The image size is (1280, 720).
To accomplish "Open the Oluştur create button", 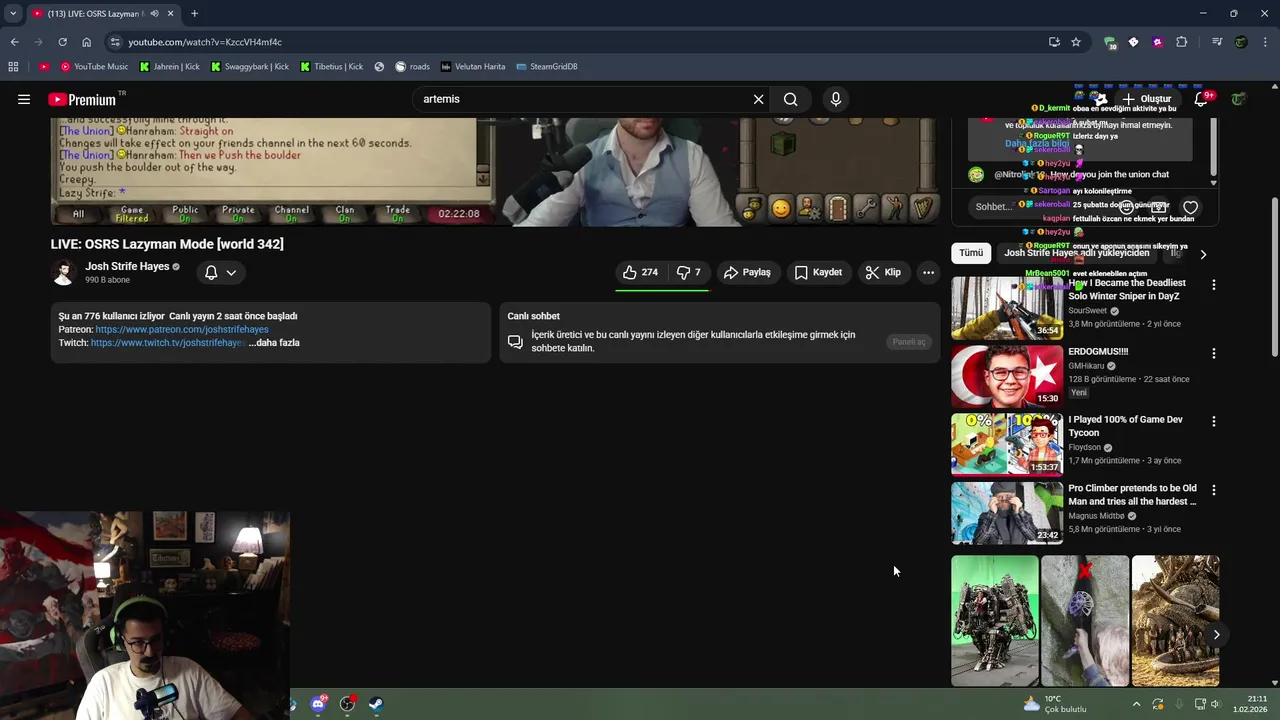I will (x=1147, y=99).
